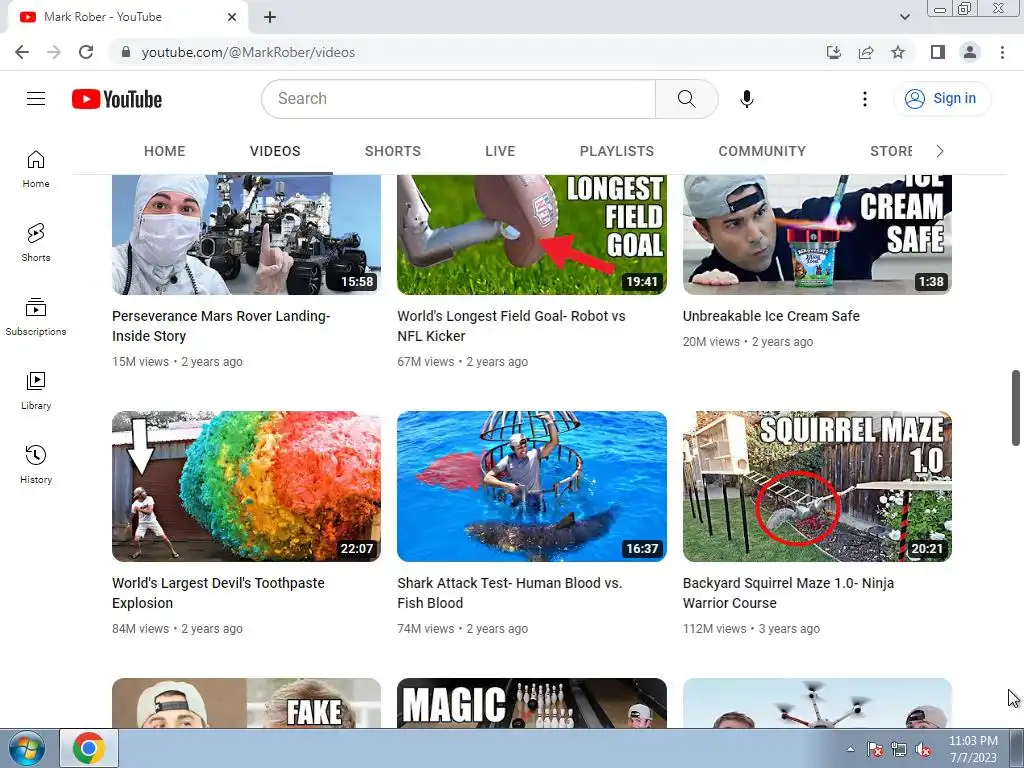Open the STORE channel tab

(x=891, y=151)
